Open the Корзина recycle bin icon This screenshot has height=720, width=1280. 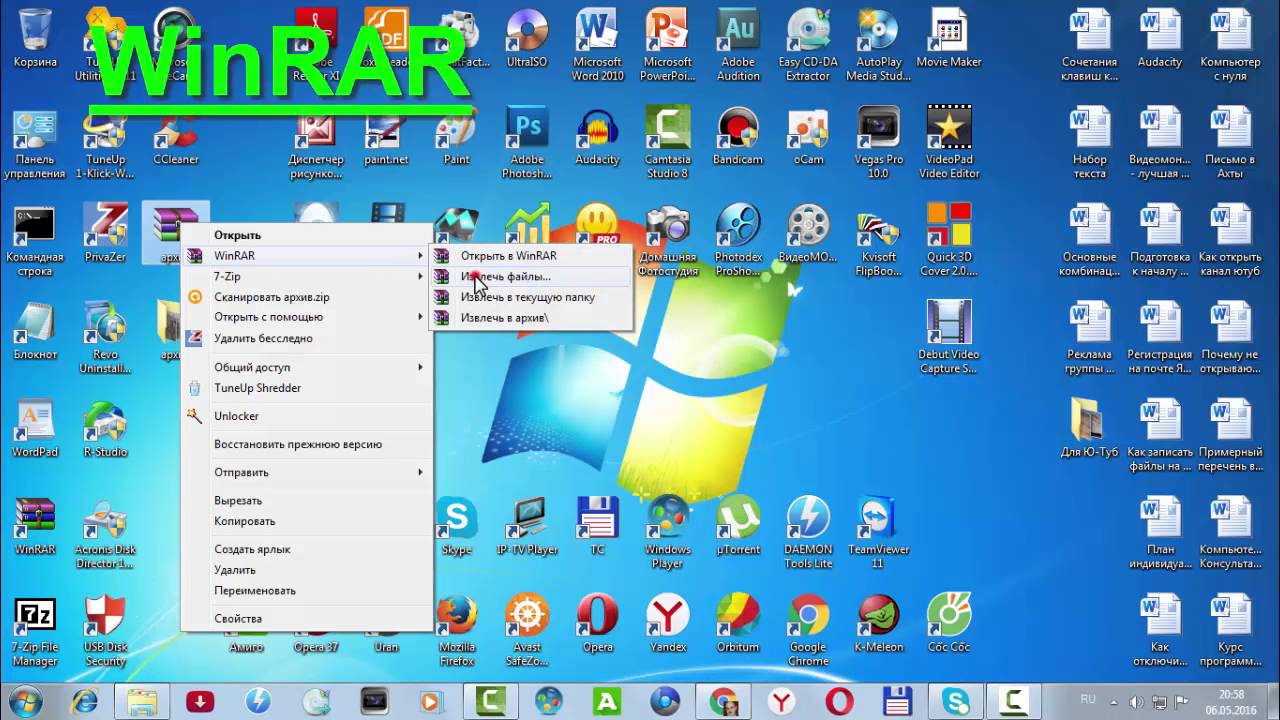(x=35, y=40)
